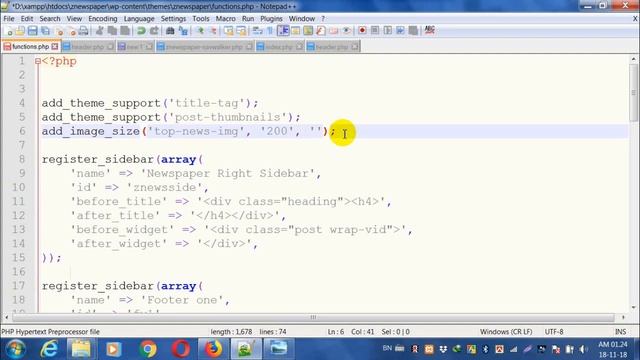
Task: Toggle INS insert mode in status bar
Action: pyautogui.click(x=620, y=332)
